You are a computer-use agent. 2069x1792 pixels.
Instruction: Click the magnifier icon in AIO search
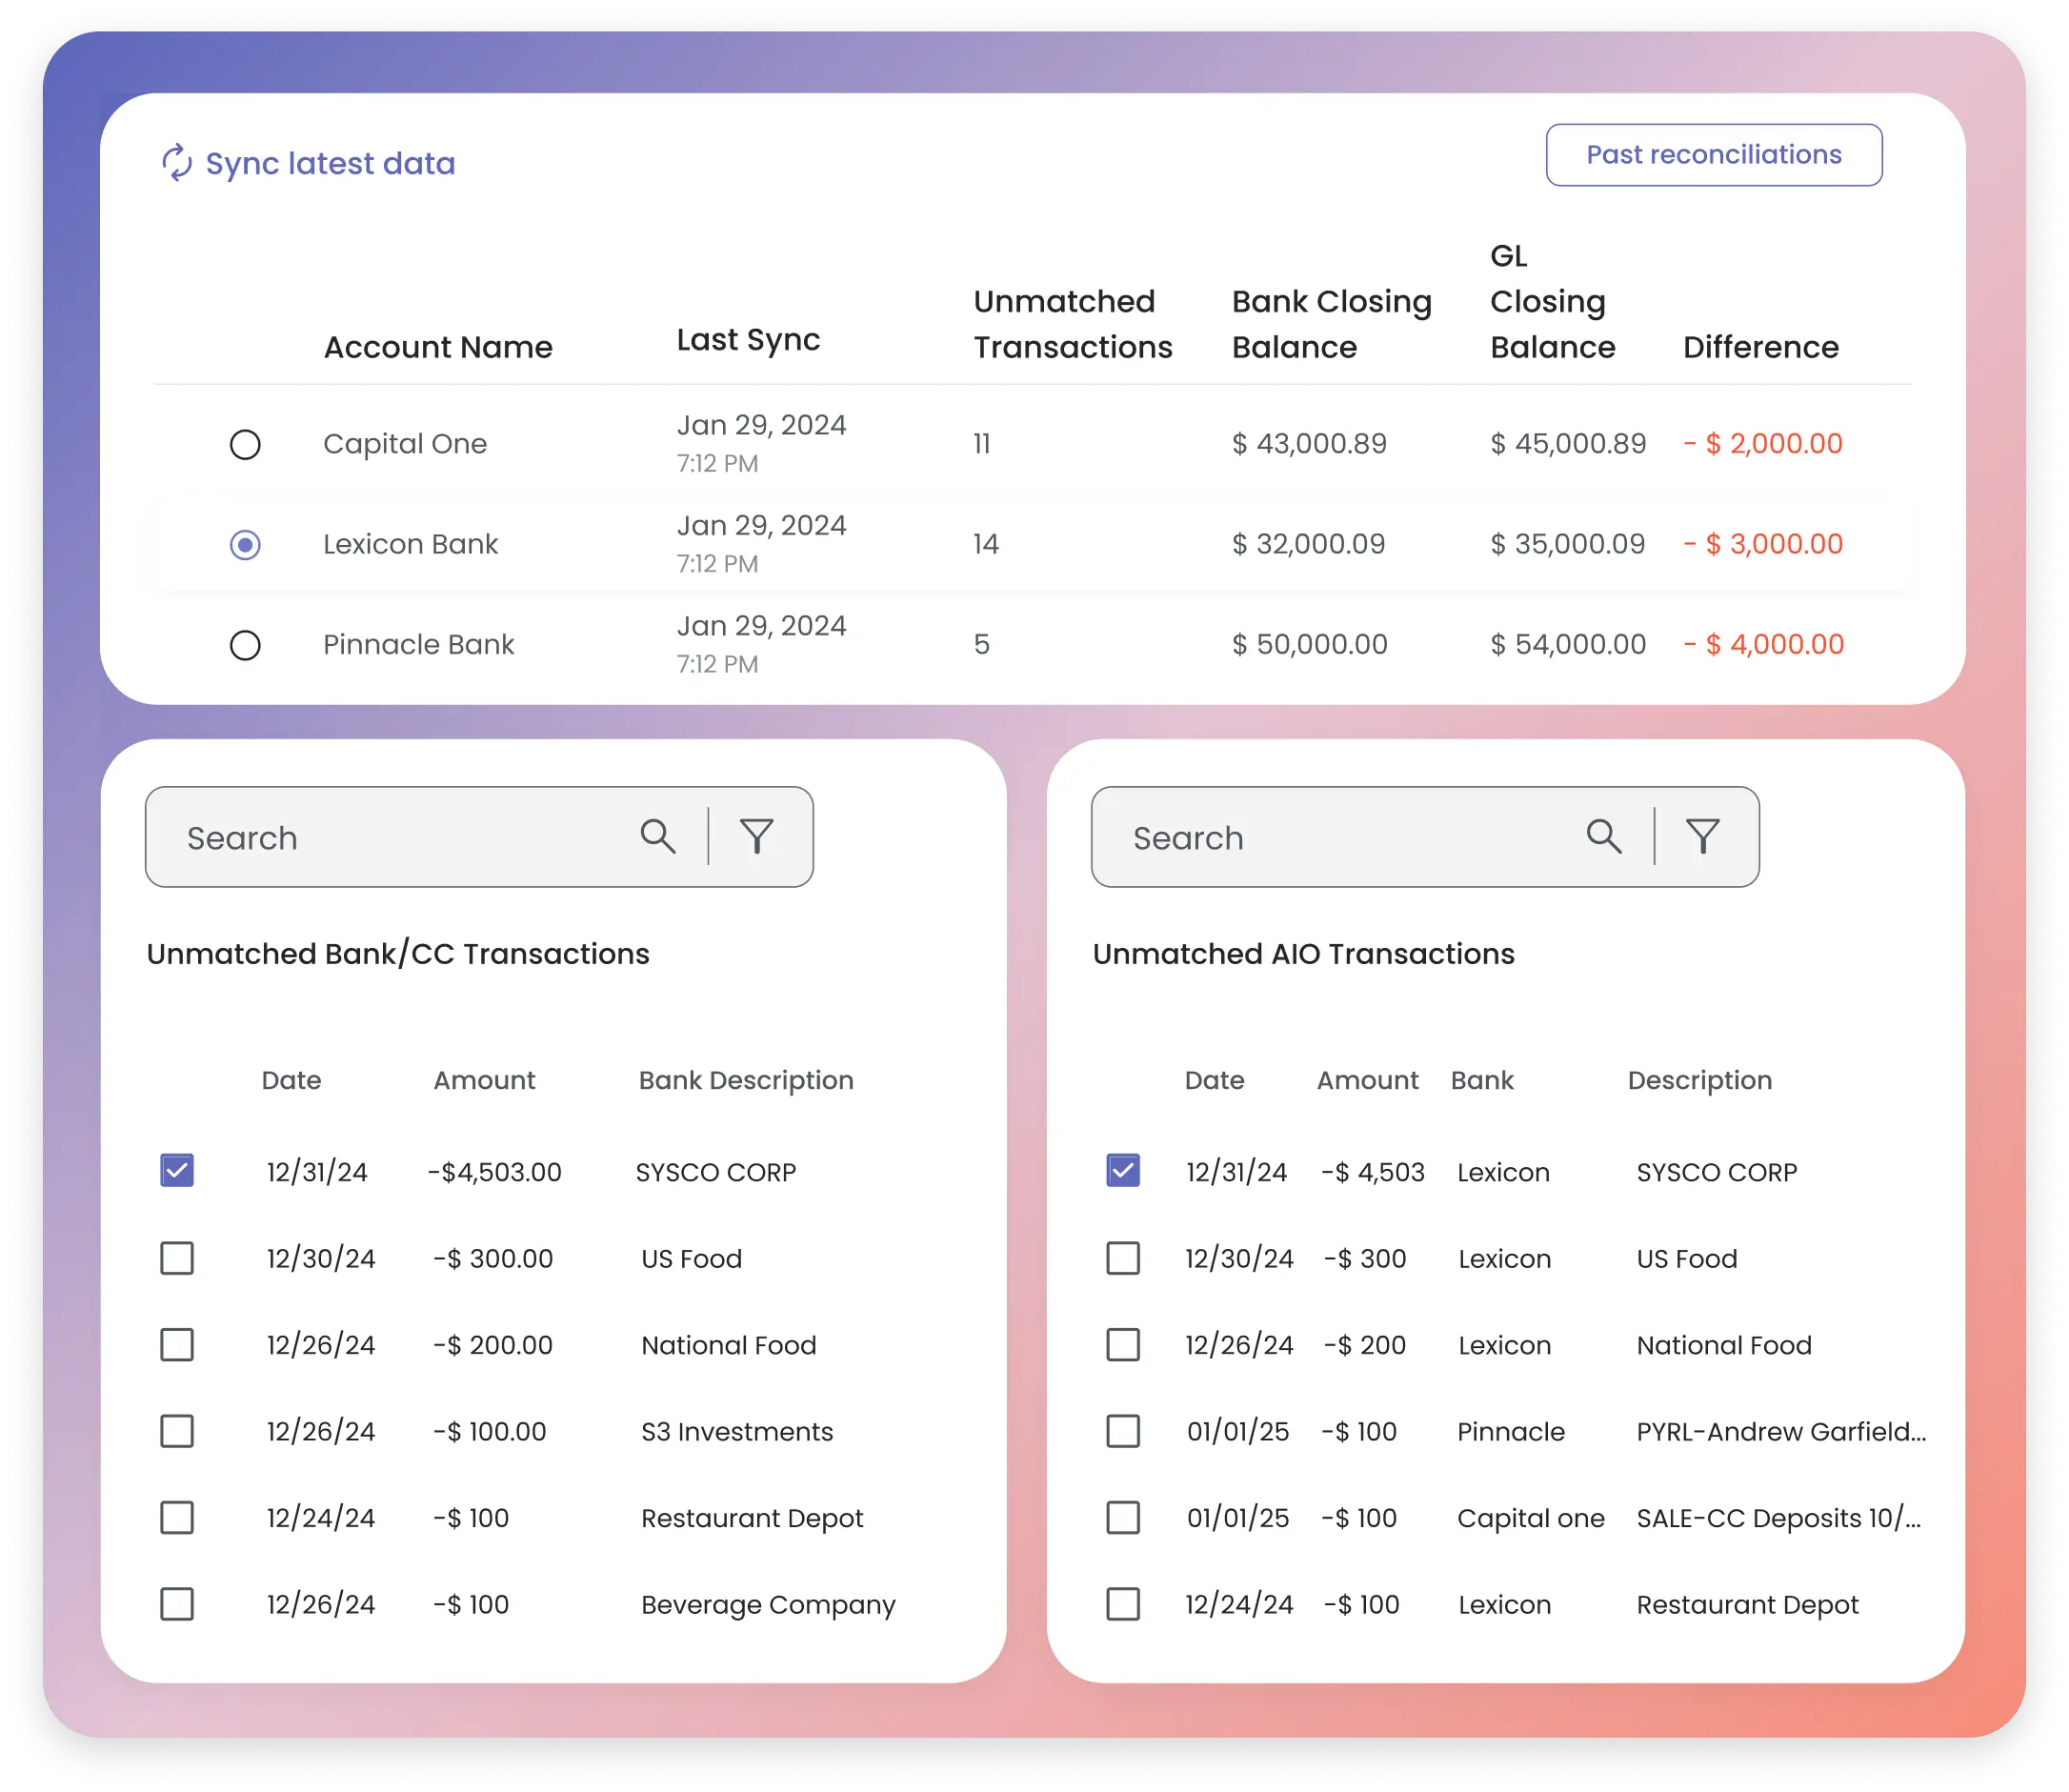pyautogui.click(x=1603, y=836)
